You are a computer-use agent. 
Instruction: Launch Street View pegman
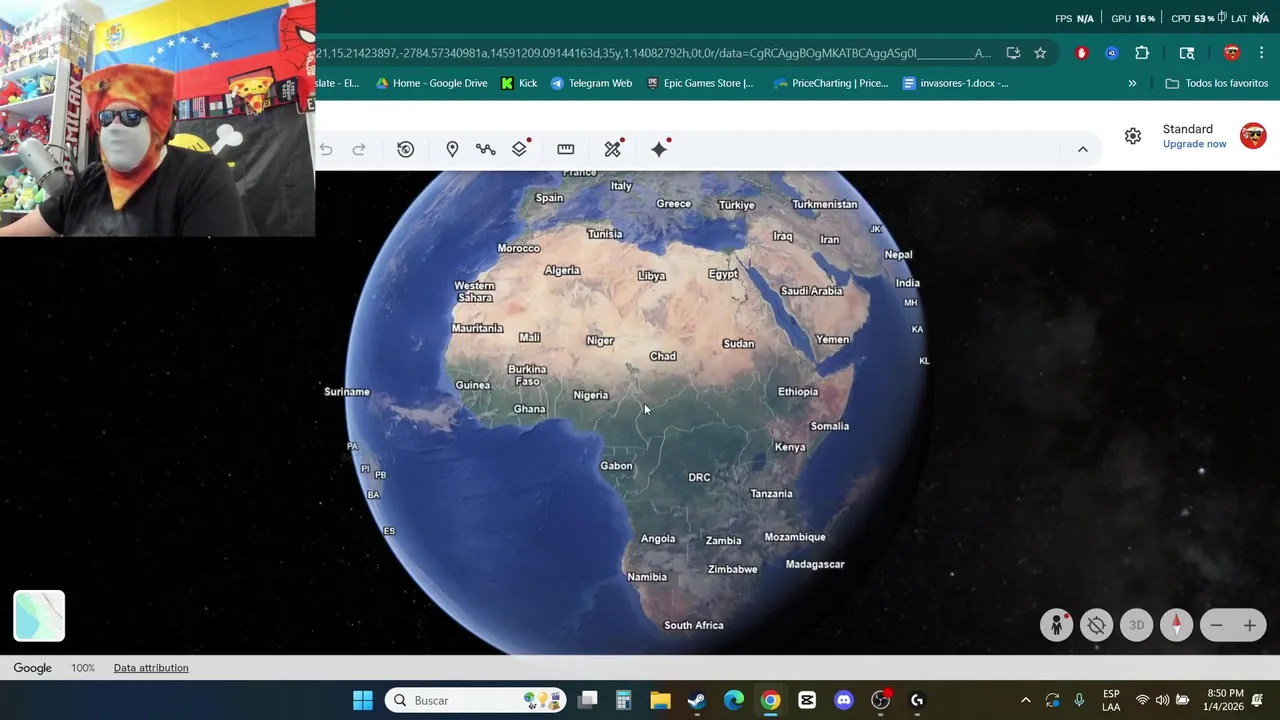coord(1056,625)
